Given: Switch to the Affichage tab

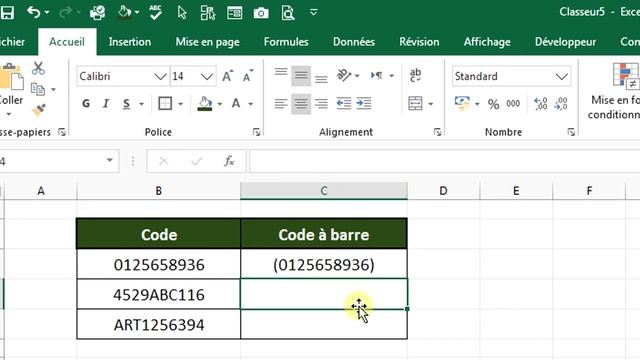Looking at the screenshot, I should (x=487, y=42).
